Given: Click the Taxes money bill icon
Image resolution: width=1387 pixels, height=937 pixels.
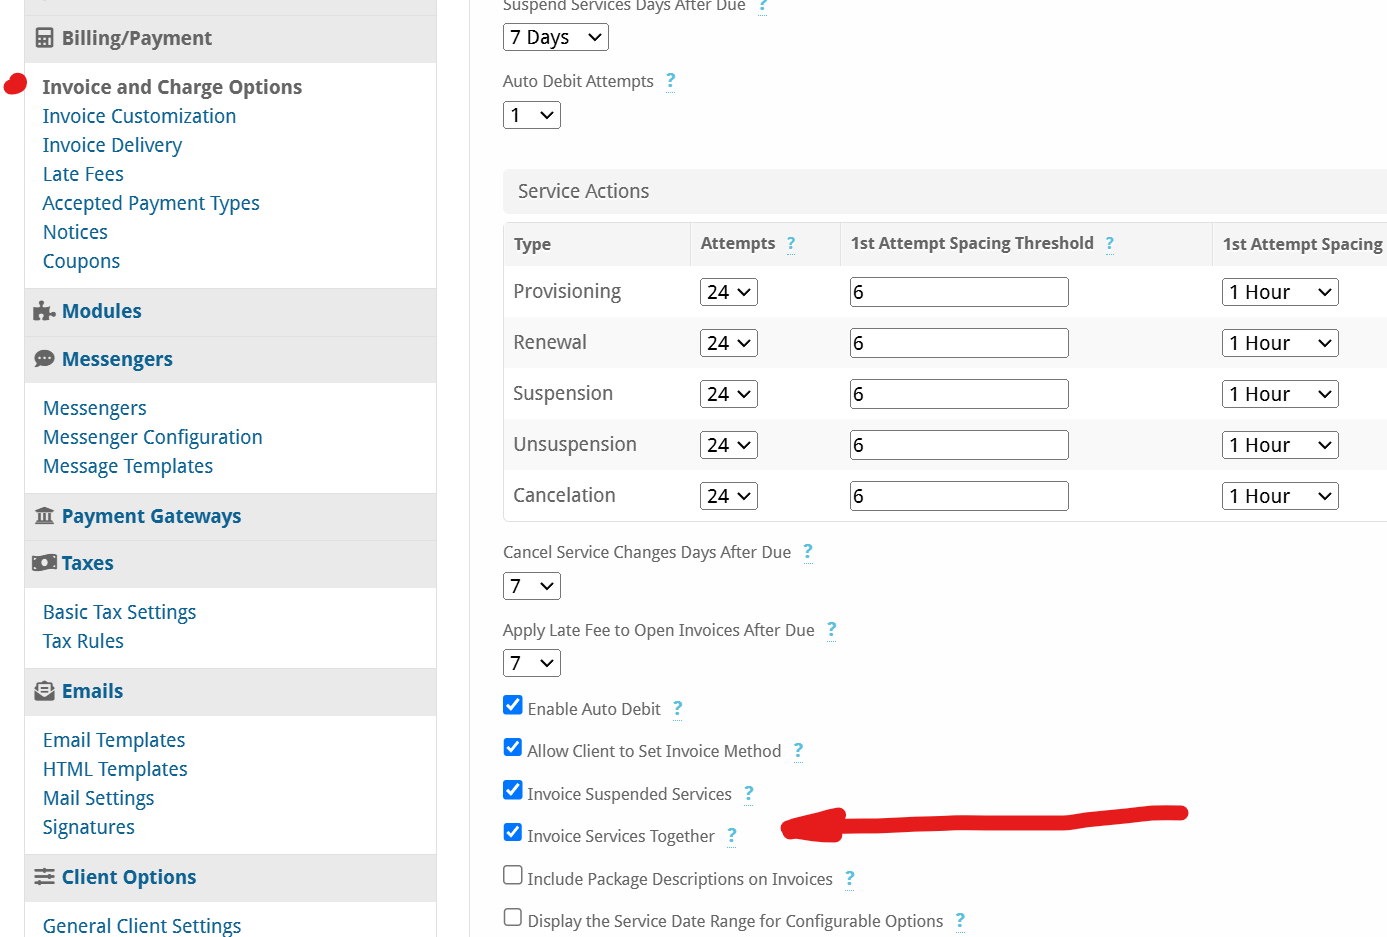Looking at the screenshot, I should [x=44, y=563].
